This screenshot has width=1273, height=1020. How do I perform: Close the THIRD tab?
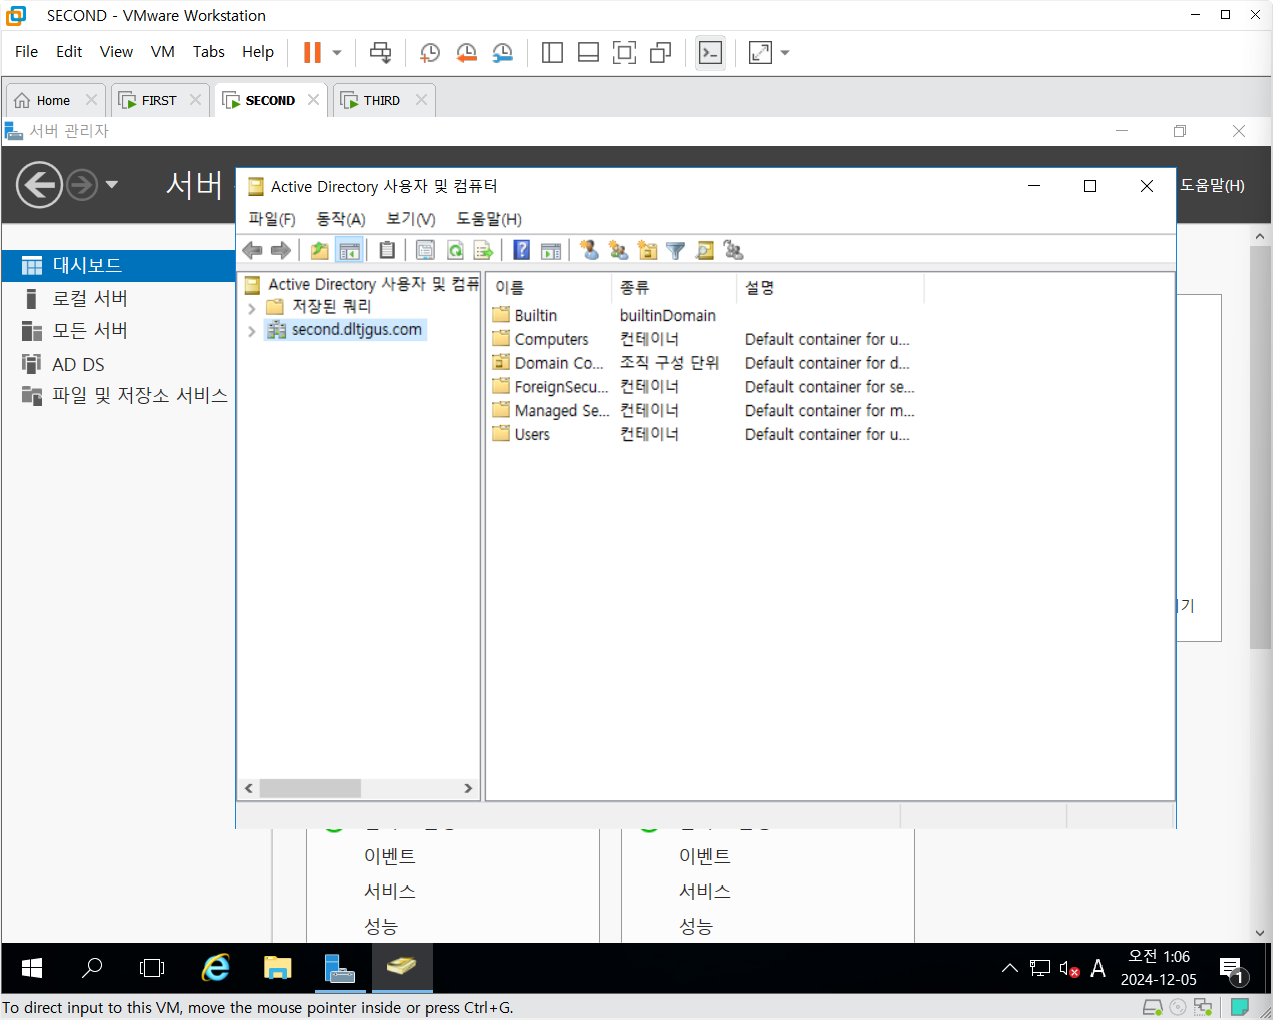pyautogui.click(x=421, y=100)
